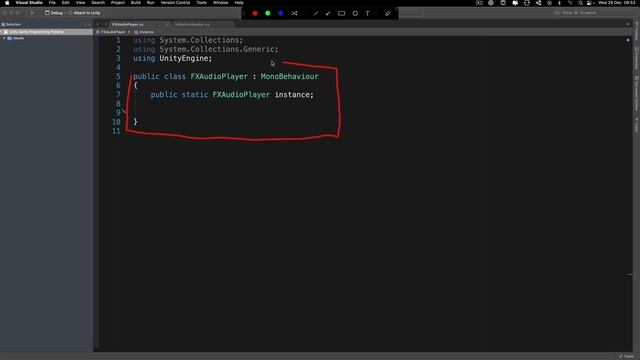Click the editor overview indicator at scrollbar top
Viewport: 640px width, 360px height.
(x=628, y=40)
